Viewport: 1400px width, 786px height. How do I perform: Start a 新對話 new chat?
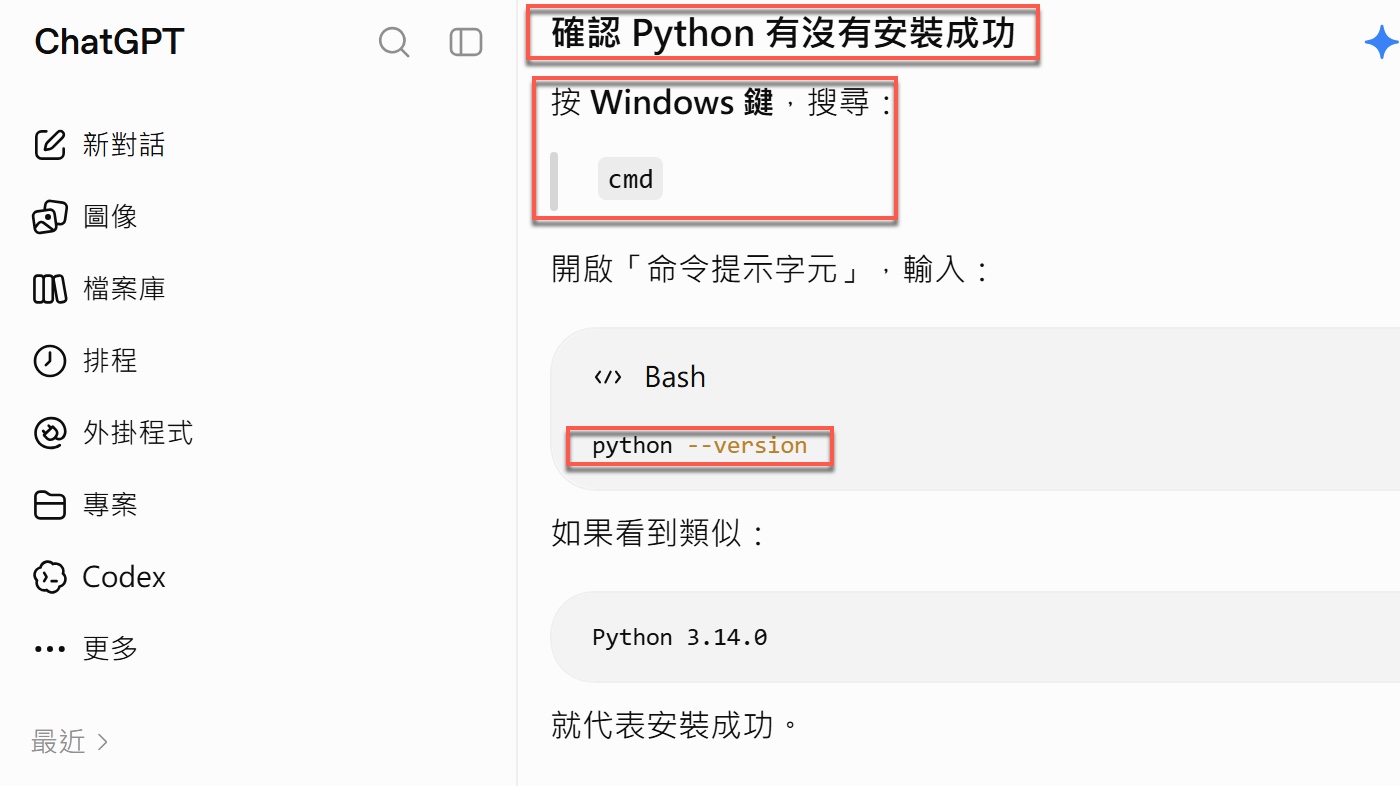(x=123, y=145)
